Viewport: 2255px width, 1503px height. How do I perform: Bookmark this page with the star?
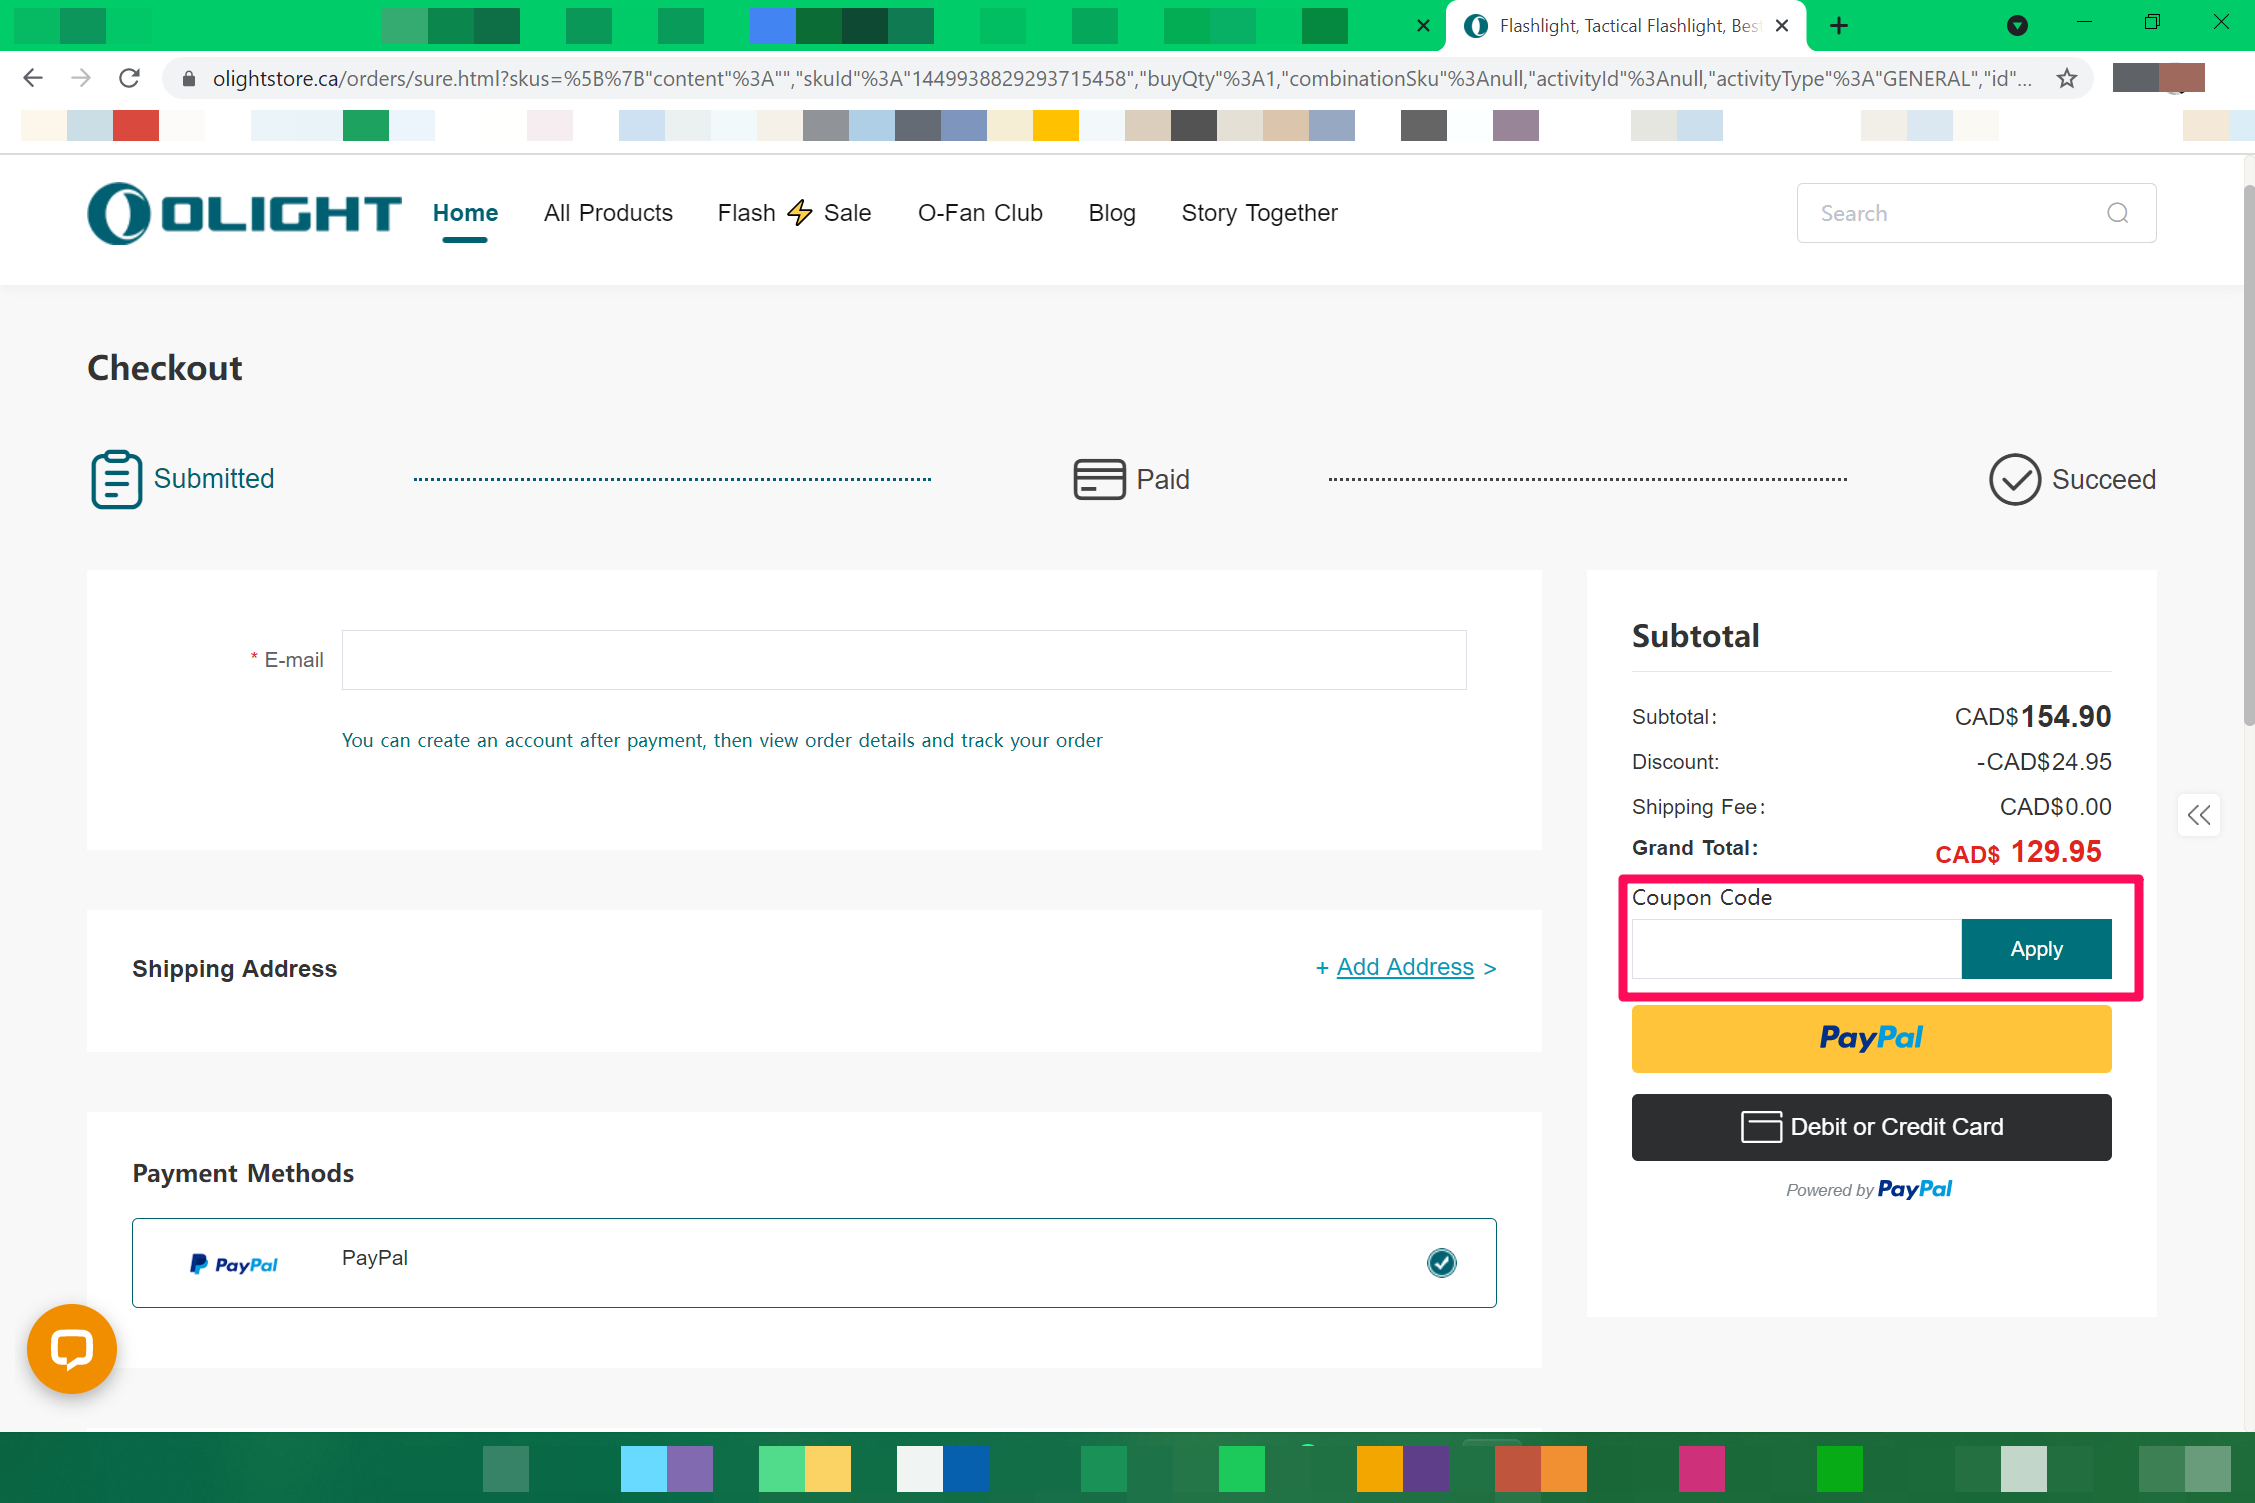click(2067, 78)
